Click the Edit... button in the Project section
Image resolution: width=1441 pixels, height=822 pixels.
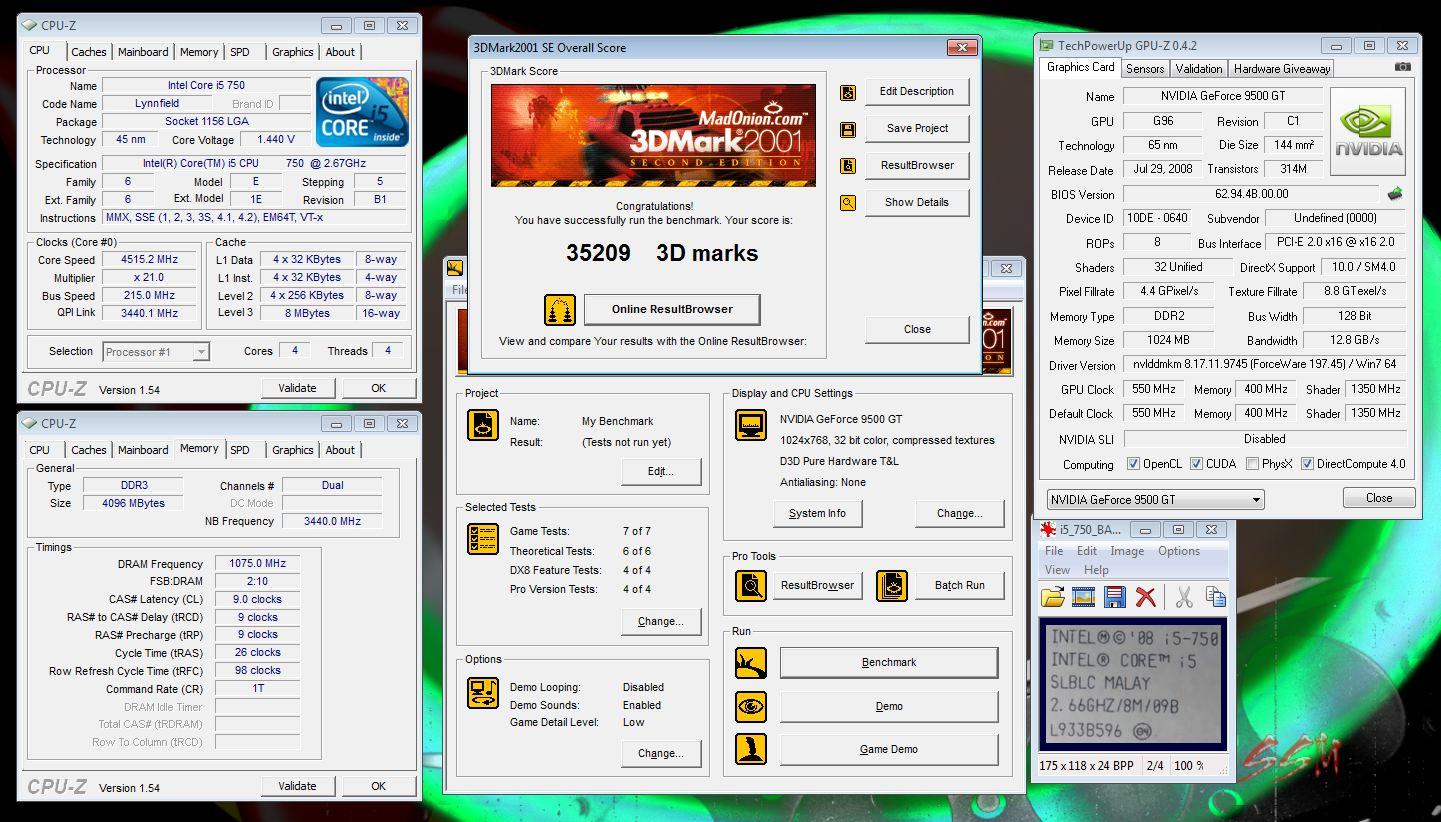[661, 471]
